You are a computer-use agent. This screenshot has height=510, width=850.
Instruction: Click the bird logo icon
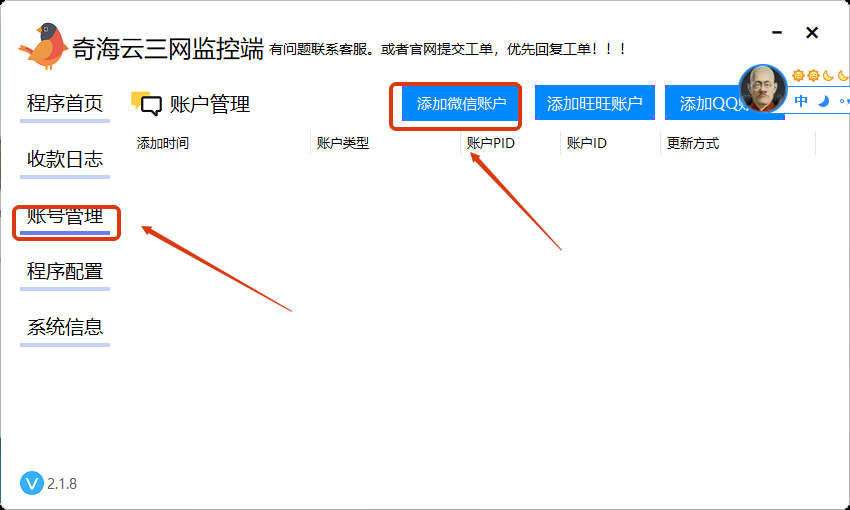[43, 45]
